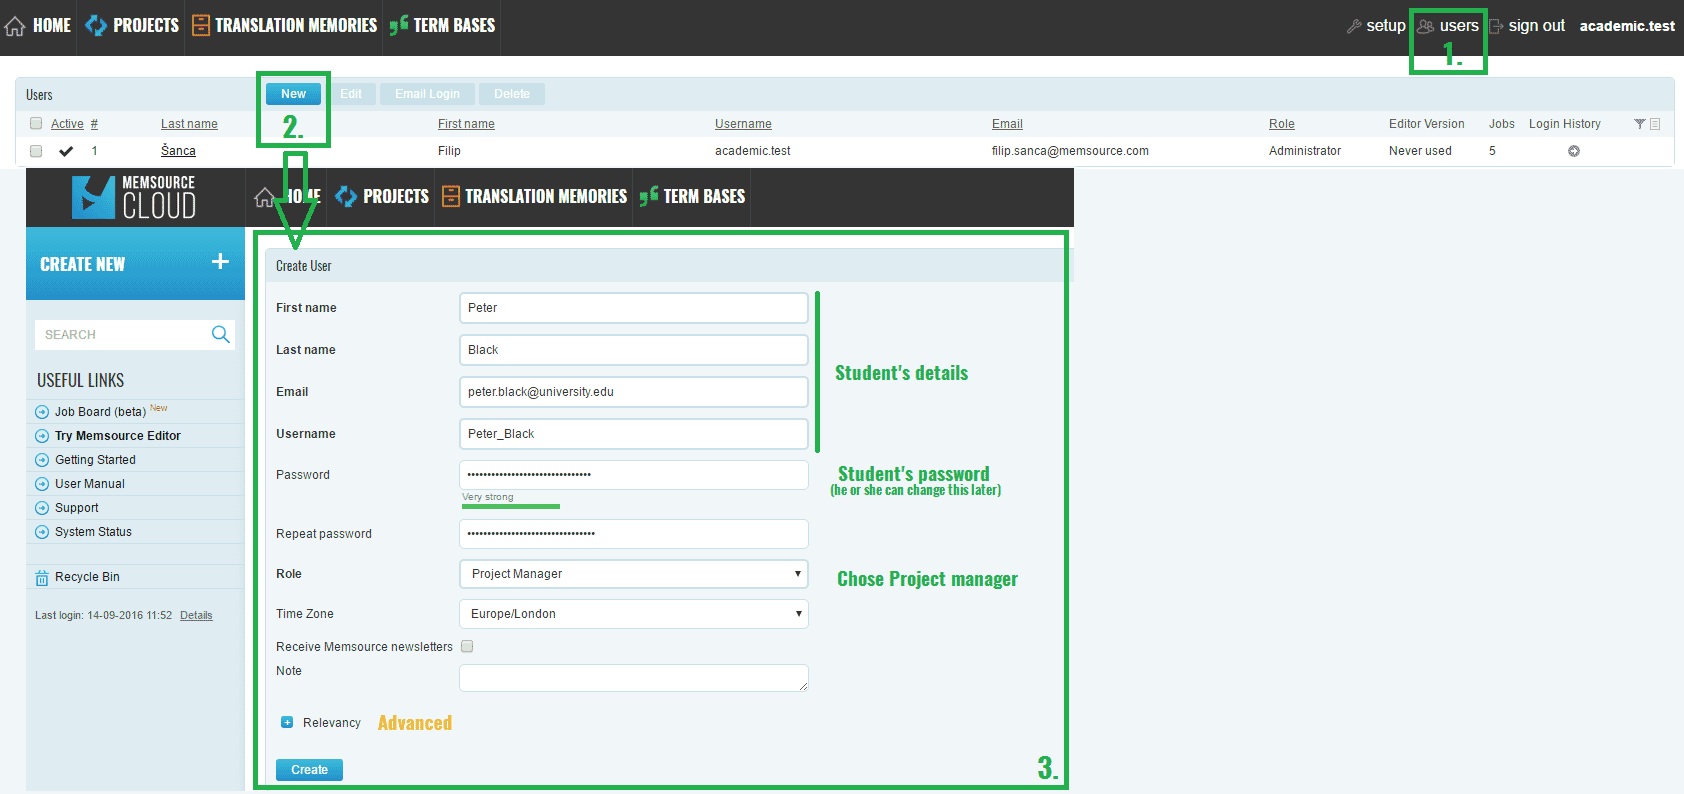Click the Username field containing Peter_Black
Image resolution: width=1684 pixels, height=794 pixels.
[x=633, y=434]
